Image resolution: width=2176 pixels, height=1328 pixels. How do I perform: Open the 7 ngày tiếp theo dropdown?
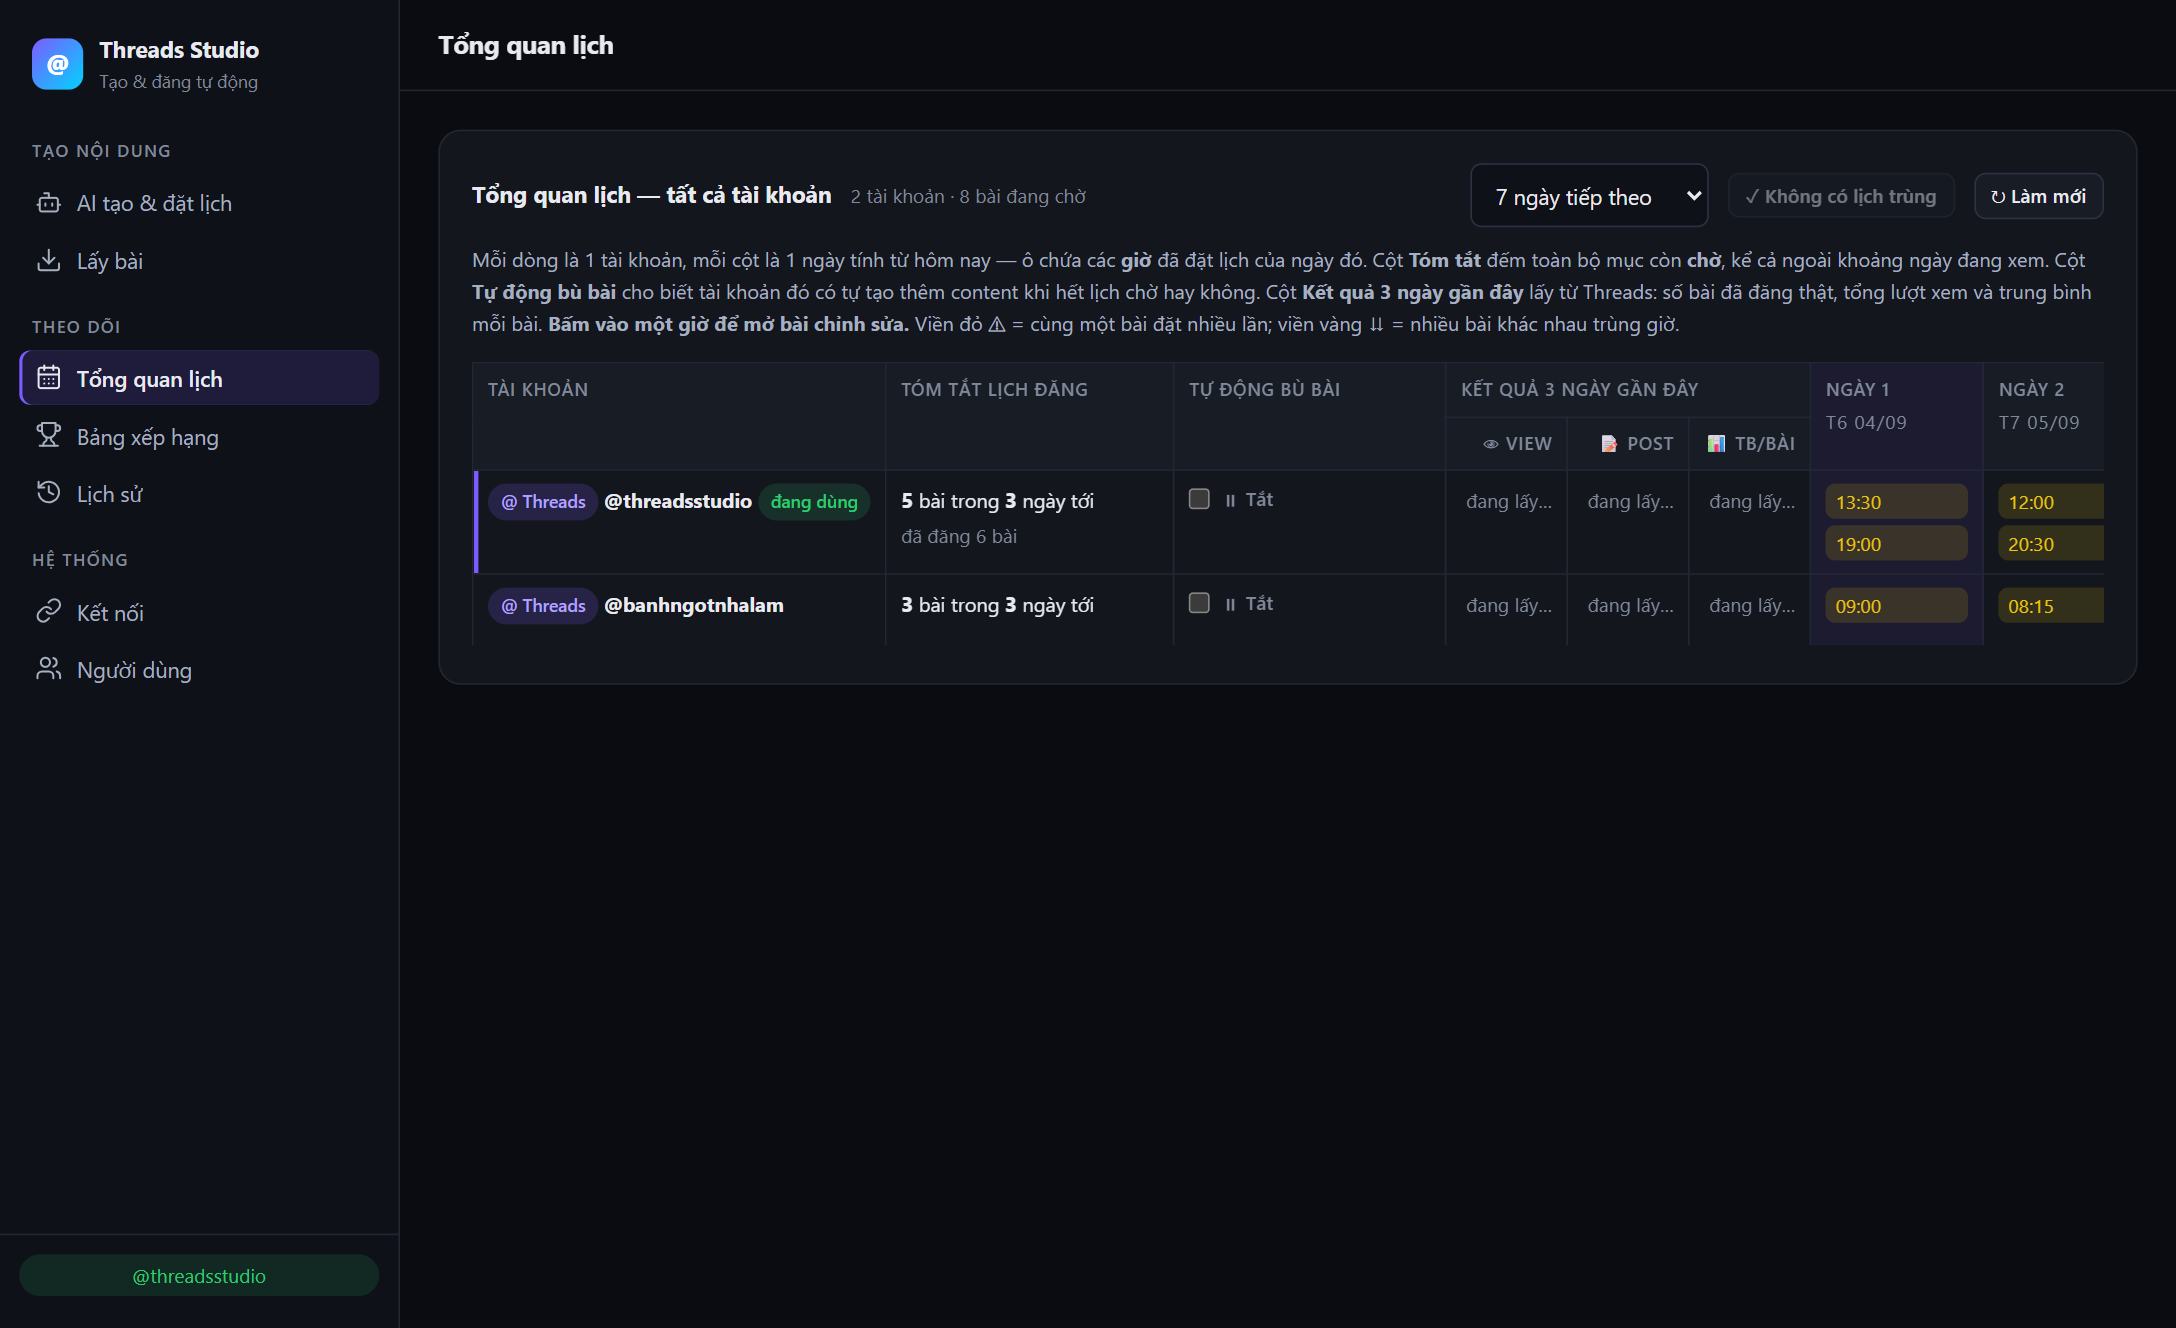(1589, 196)
